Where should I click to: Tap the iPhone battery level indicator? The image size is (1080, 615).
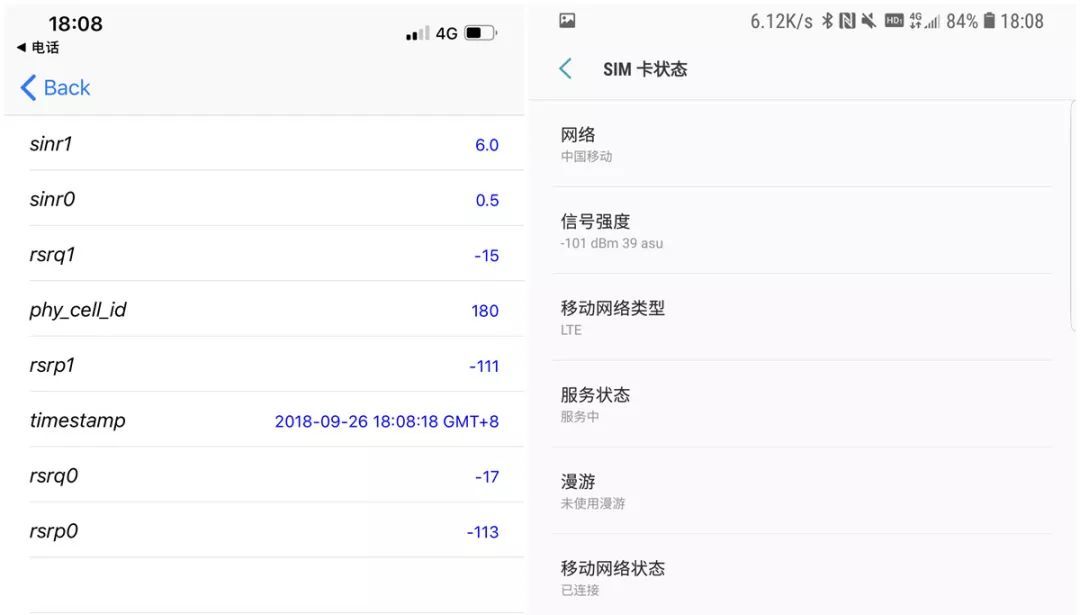coord(480,32)
